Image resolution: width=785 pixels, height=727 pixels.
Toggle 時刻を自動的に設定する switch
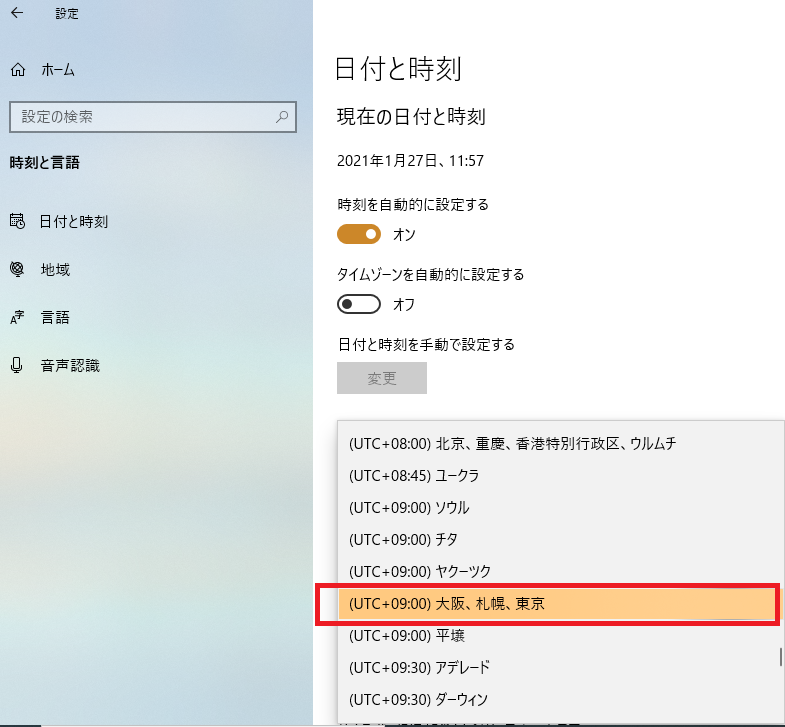[x=359, y=234]
